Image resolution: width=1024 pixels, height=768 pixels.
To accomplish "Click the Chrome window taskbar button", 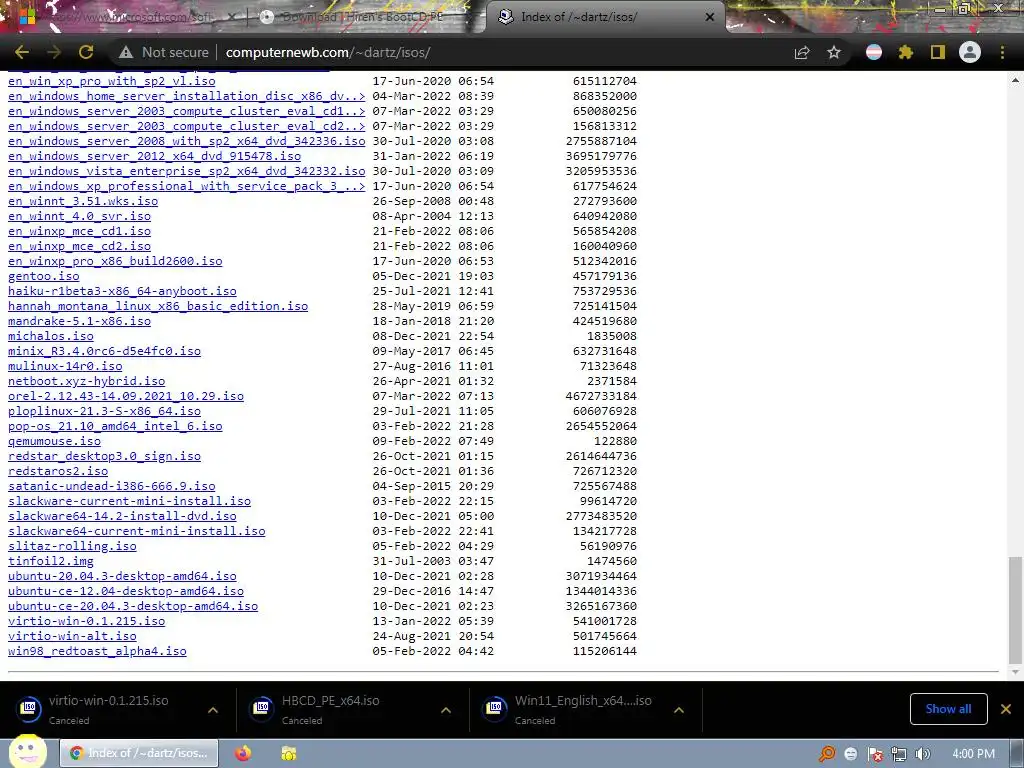I will (x=139, y=753).
